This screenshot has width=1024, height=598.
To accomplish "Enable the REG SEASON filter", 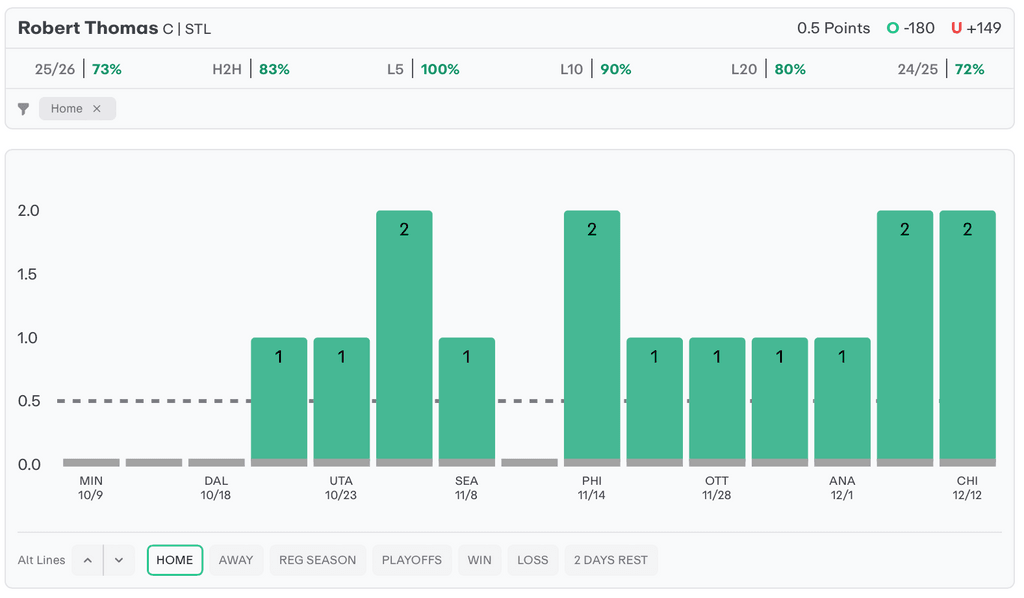I will (x=317, y=560).
